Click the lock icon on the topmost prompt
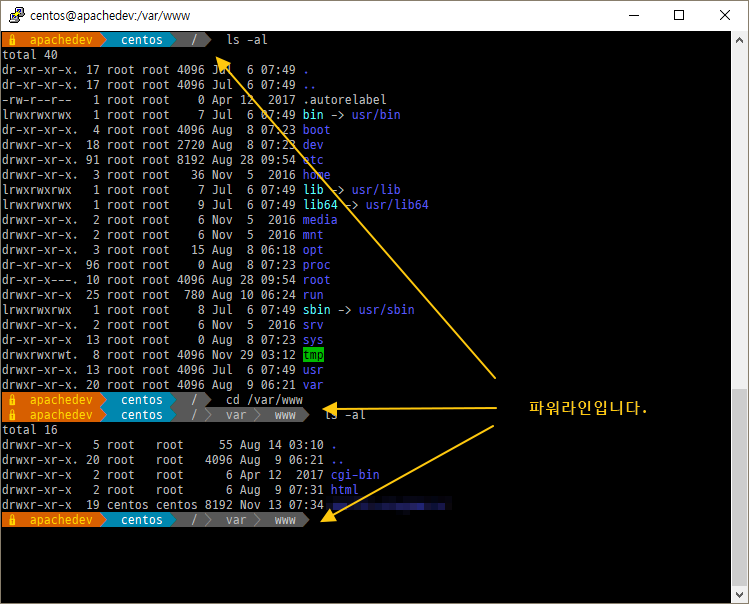 pyautogui.click(x=10, y=40)
